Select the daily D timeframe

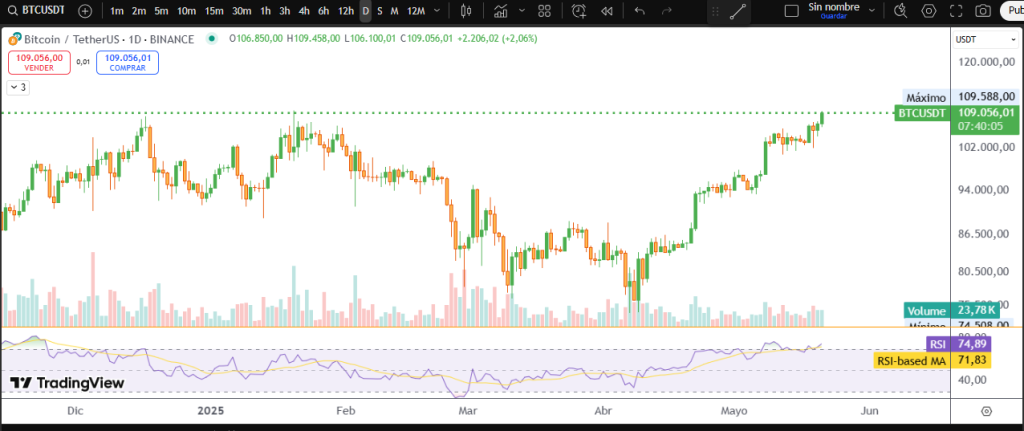pyautogui.click(x=366, y=10)
